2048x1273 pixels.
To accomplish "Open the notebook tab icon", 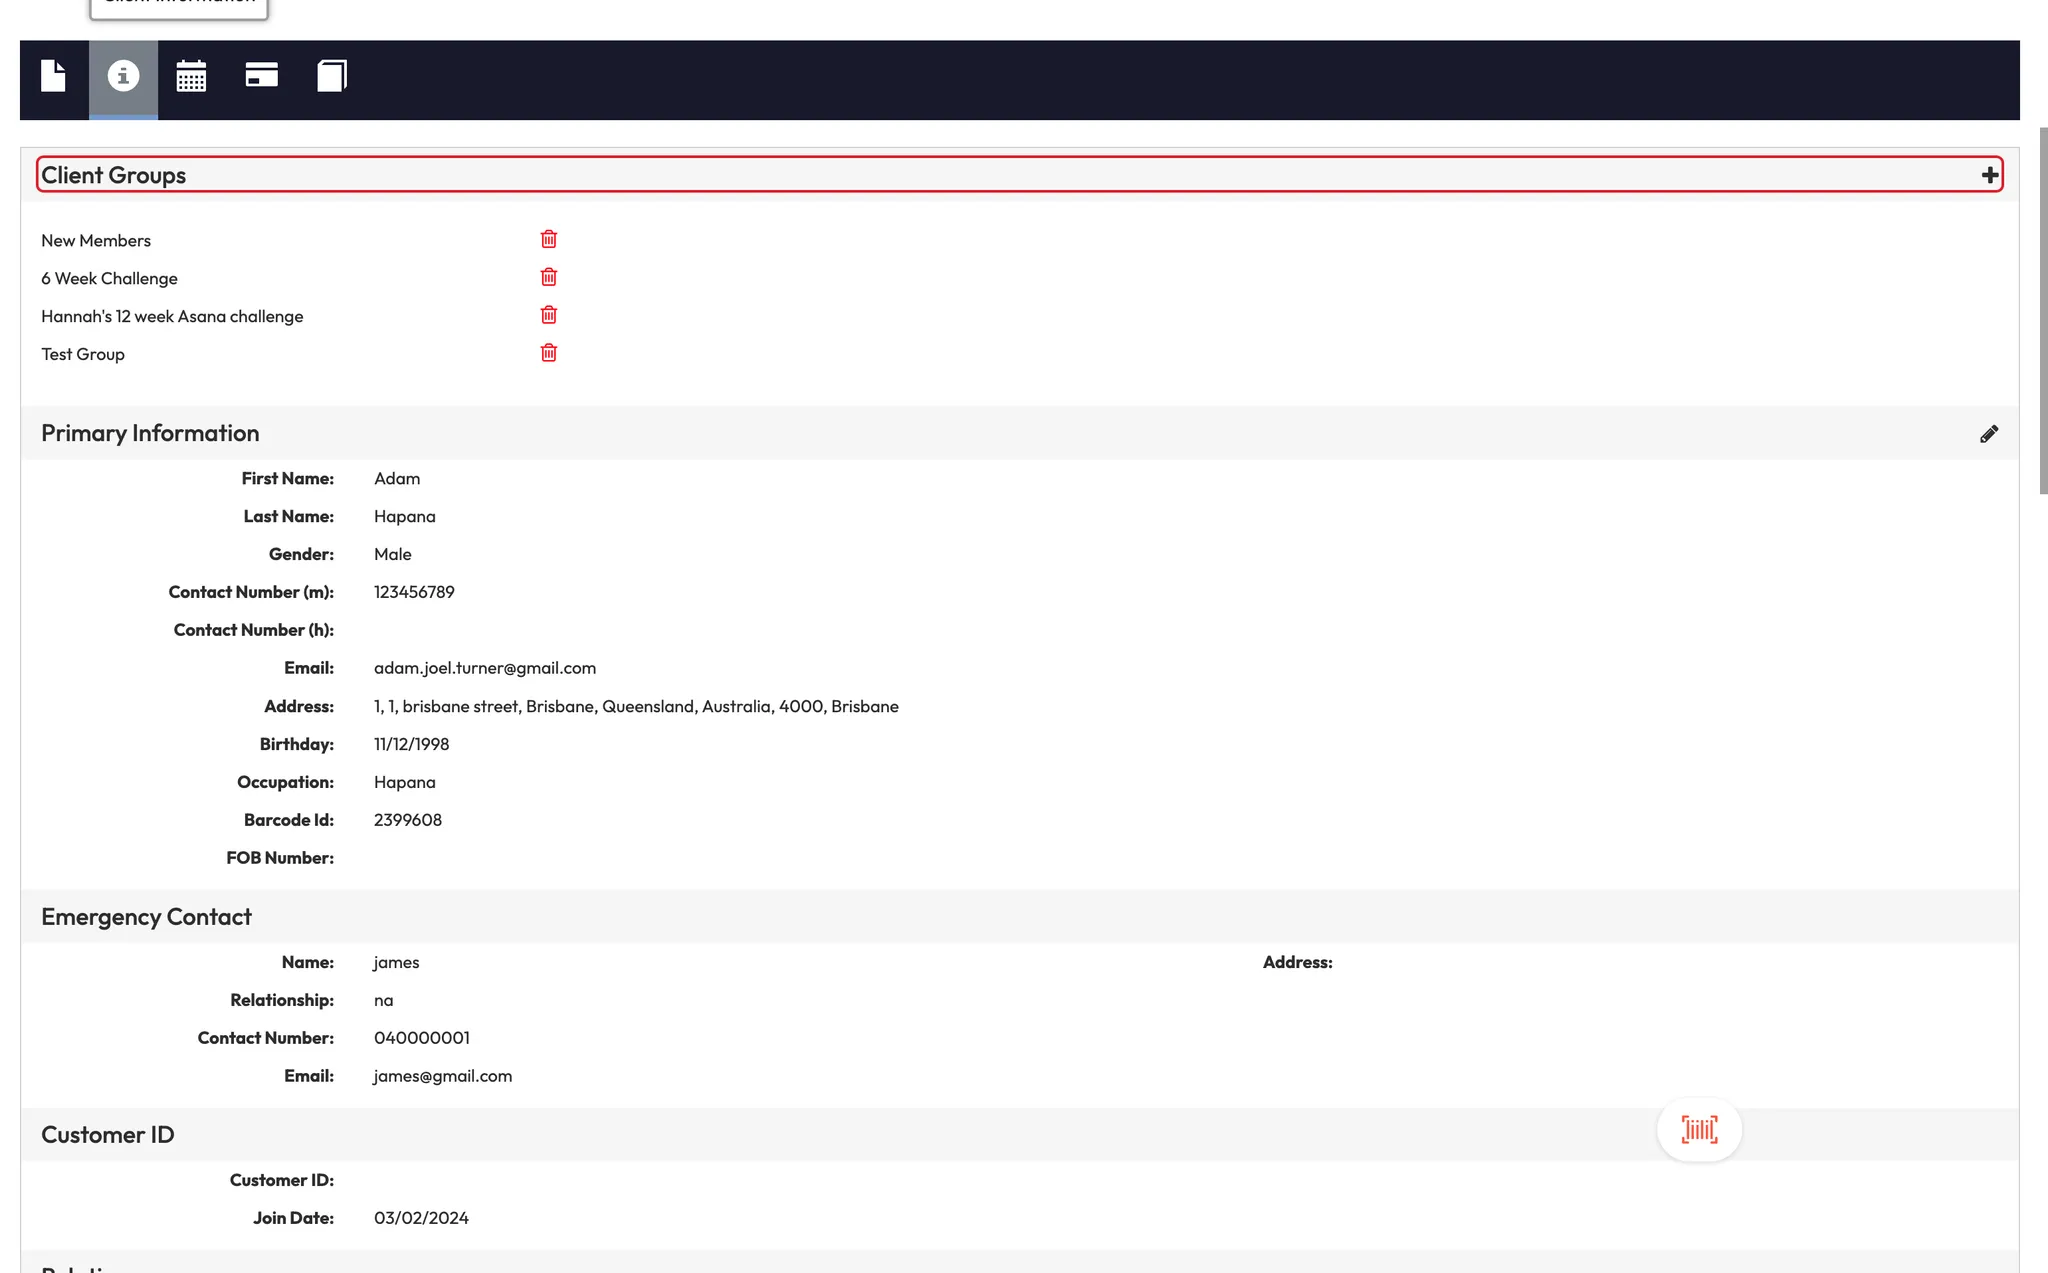I will [331, 76].
